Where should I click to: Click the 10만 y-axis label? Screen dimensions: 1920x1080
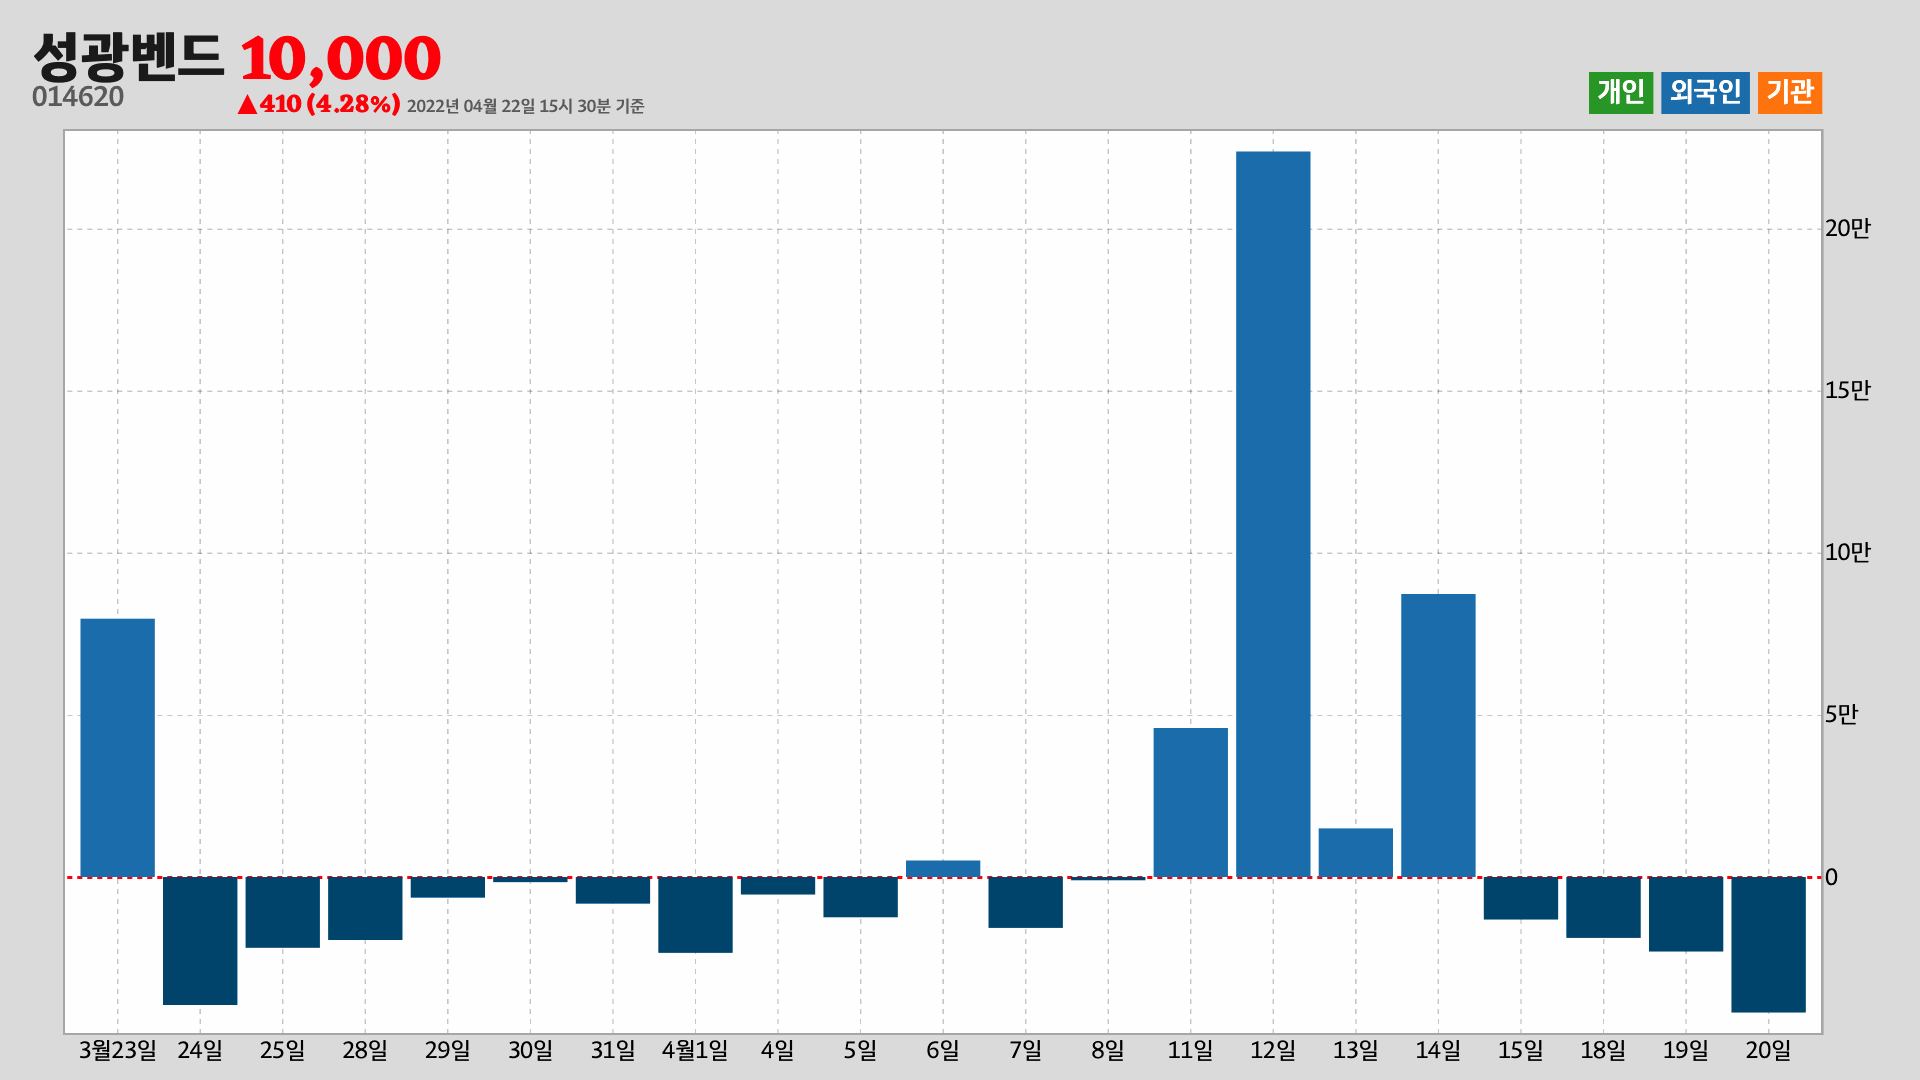click(x=1847, y=552)
